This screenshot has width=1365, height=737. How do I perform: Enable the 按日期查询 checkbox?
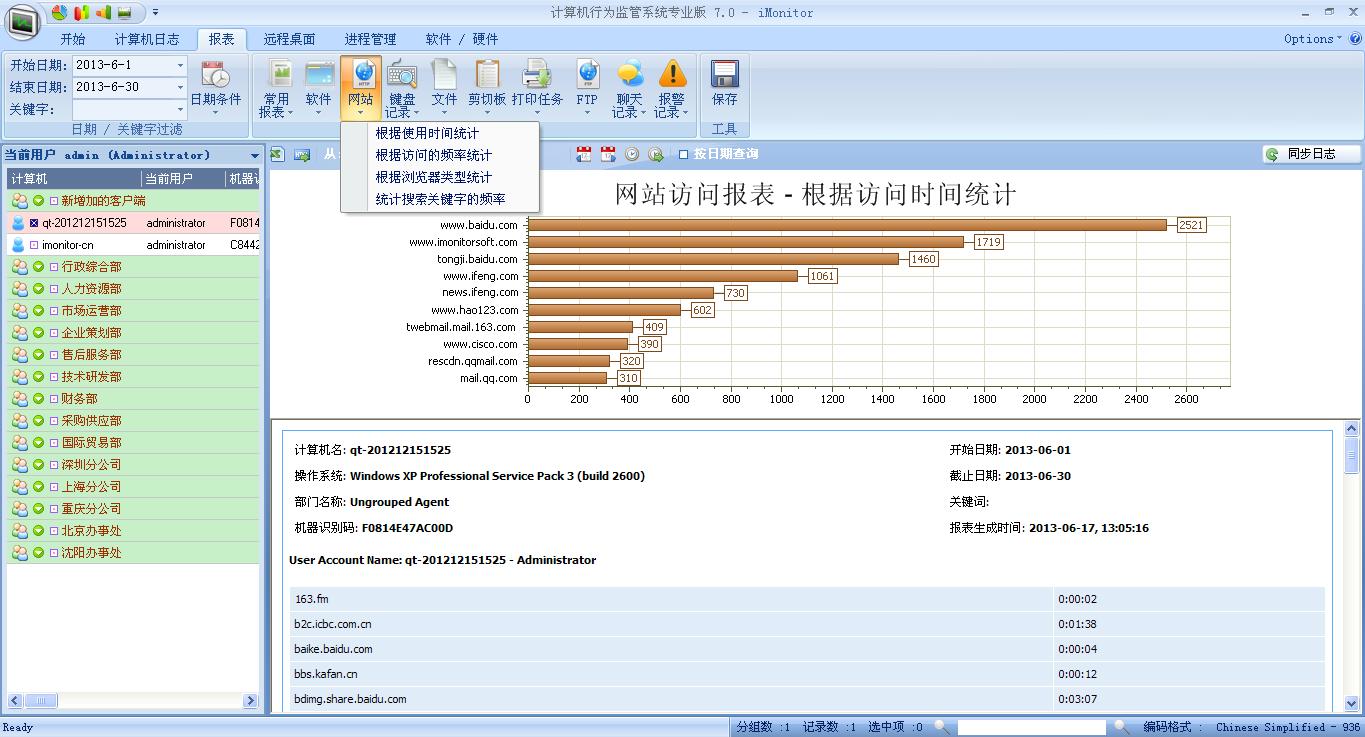(x=684, y=154)
